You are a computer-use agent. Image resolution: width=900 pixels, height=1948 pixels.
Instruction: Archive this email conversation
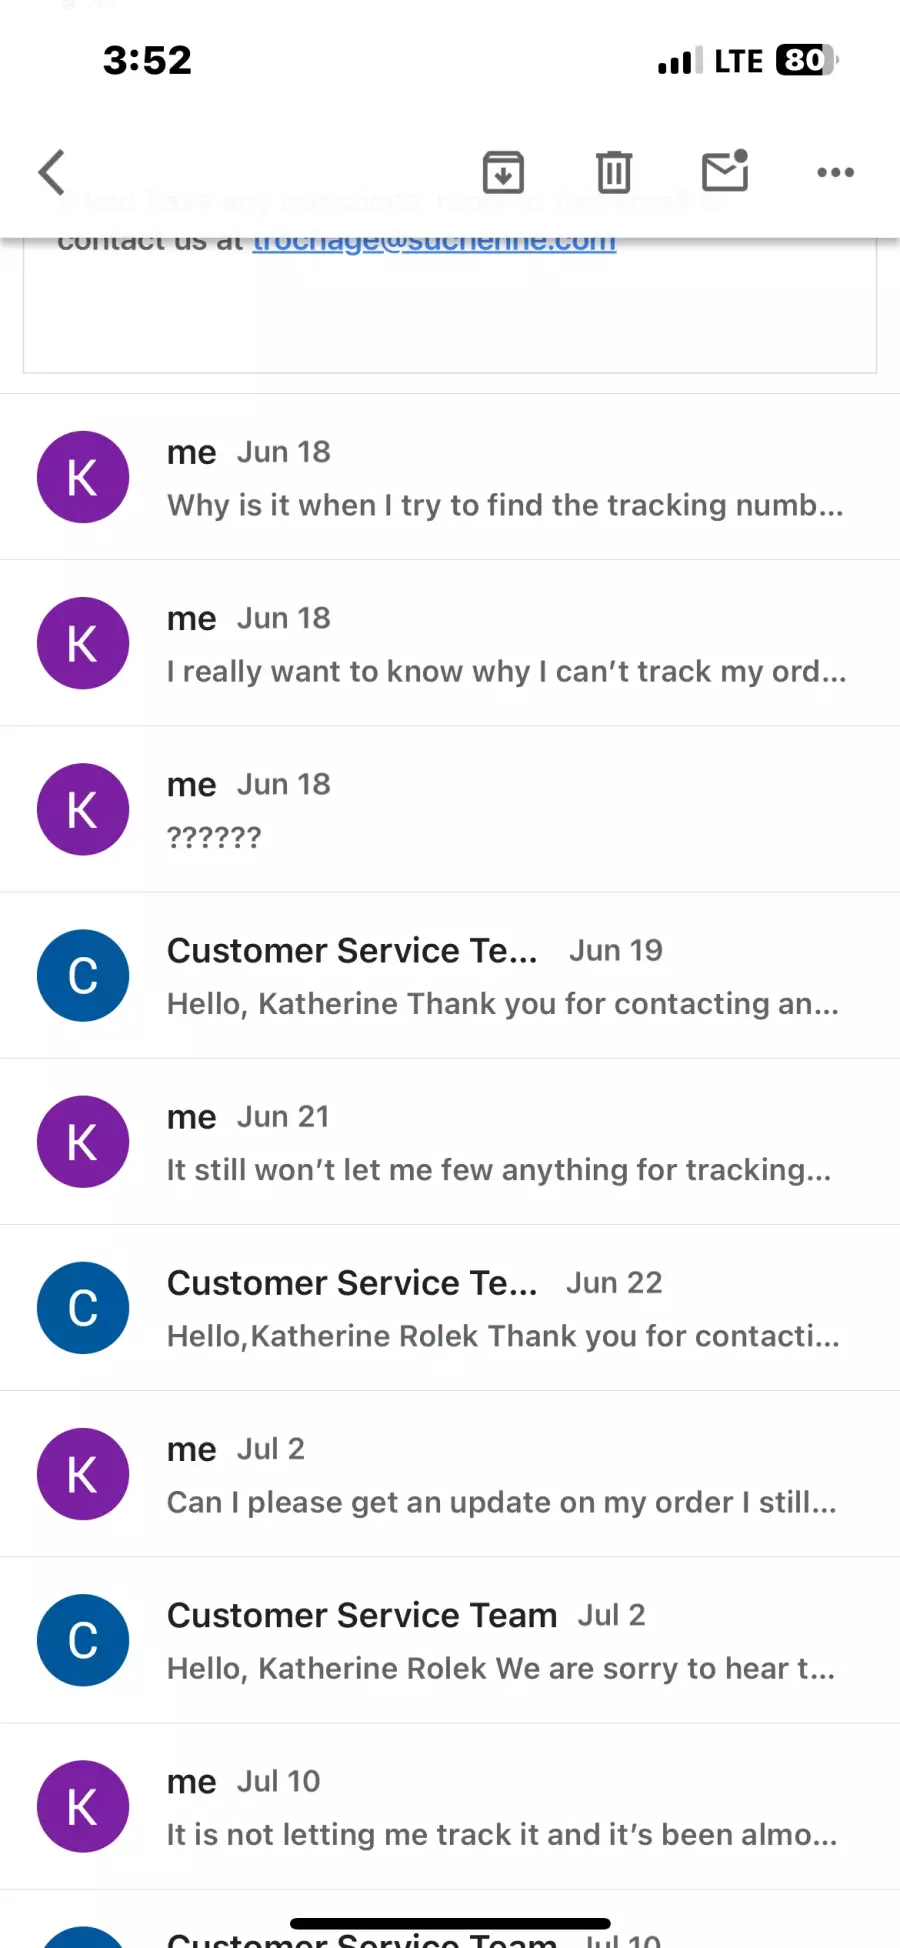pos(503,172)
